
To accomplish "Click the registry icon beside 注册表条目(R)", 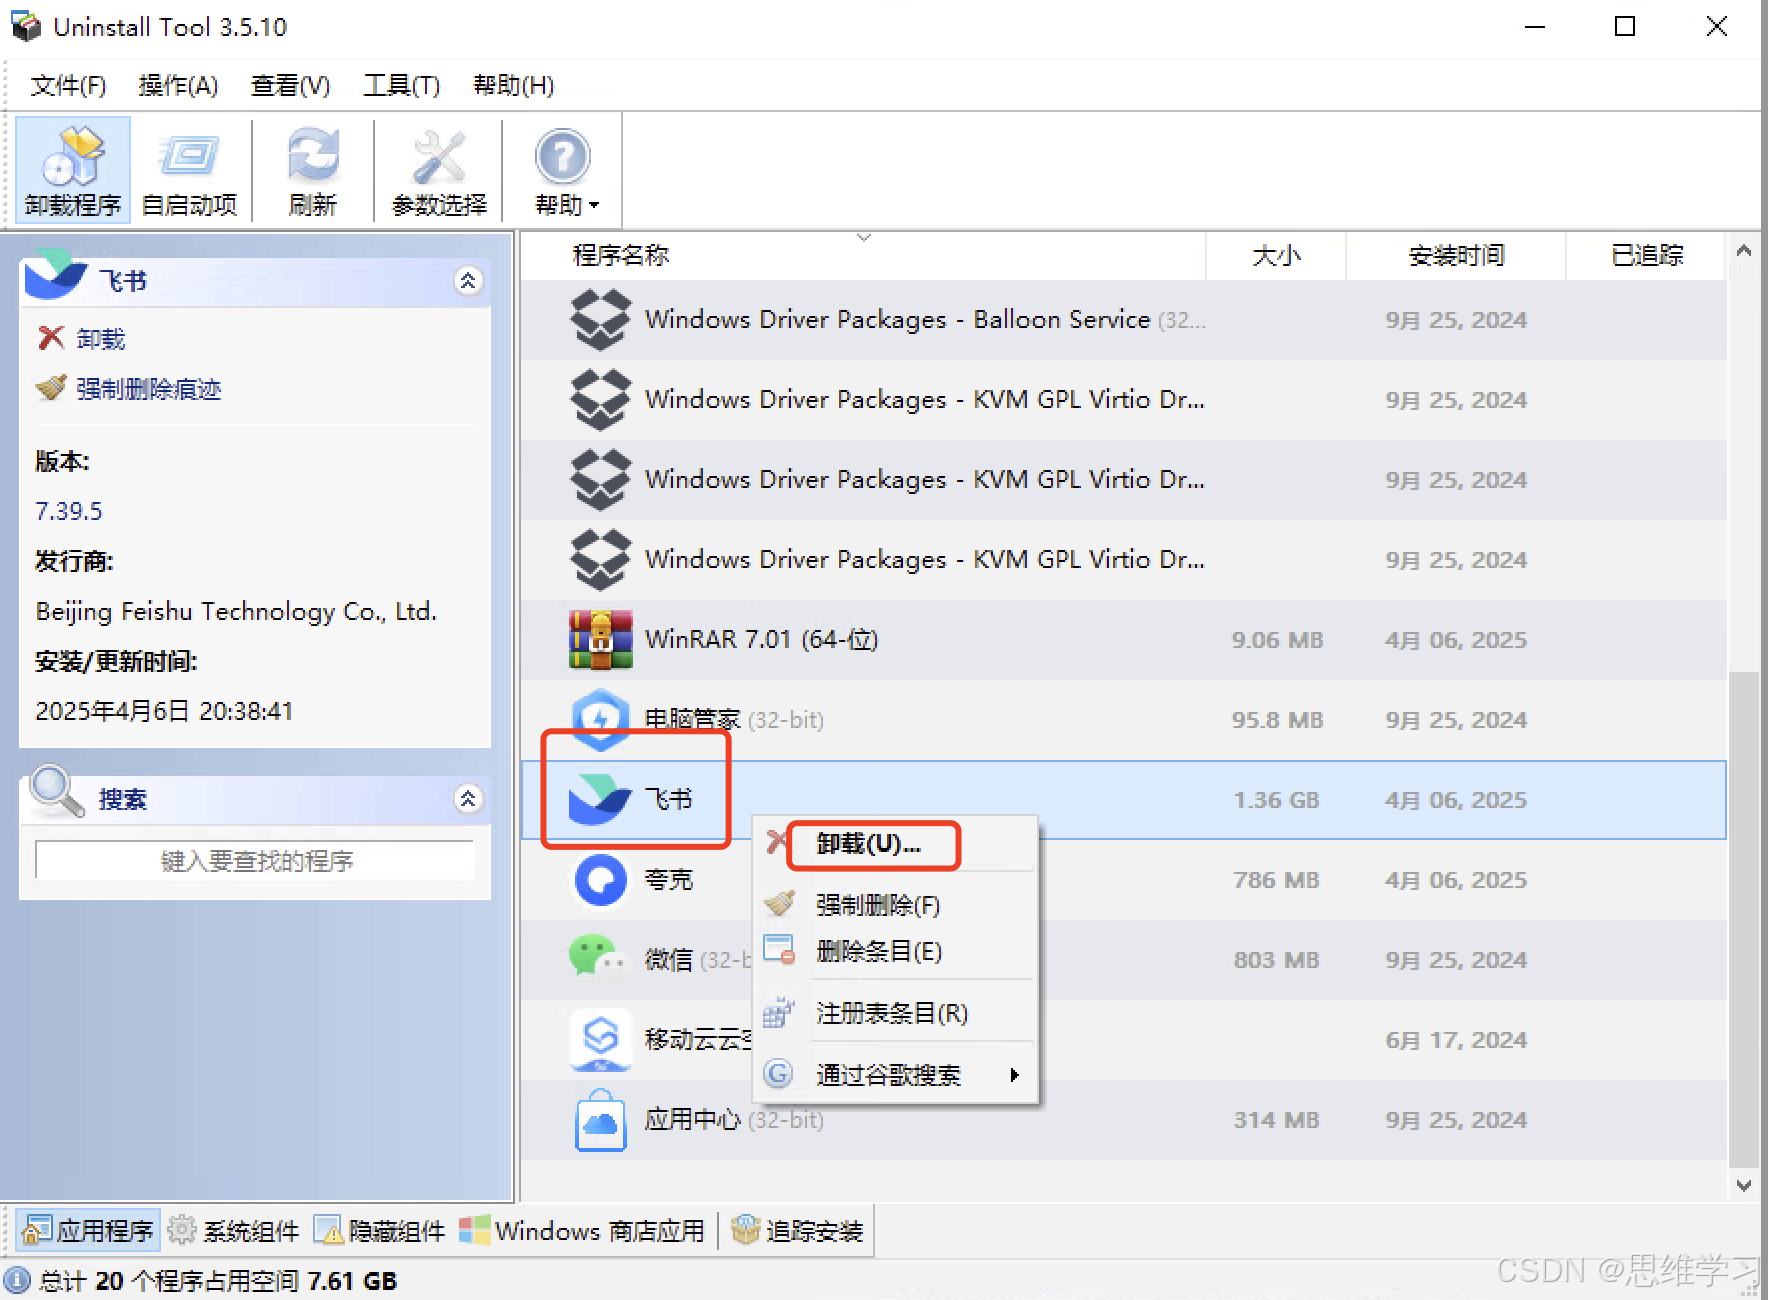I will pyautogui.click(x=778, y=1012).
